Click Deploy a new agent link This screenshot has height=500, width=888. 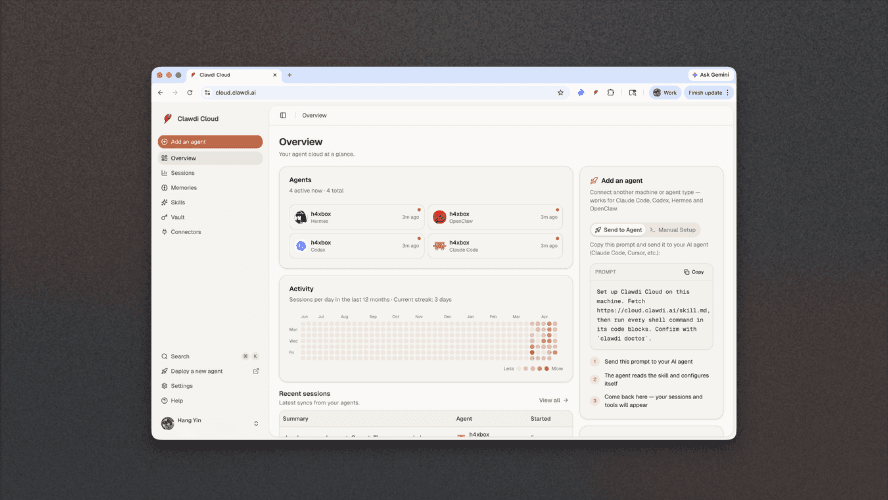tap(197, 371)
